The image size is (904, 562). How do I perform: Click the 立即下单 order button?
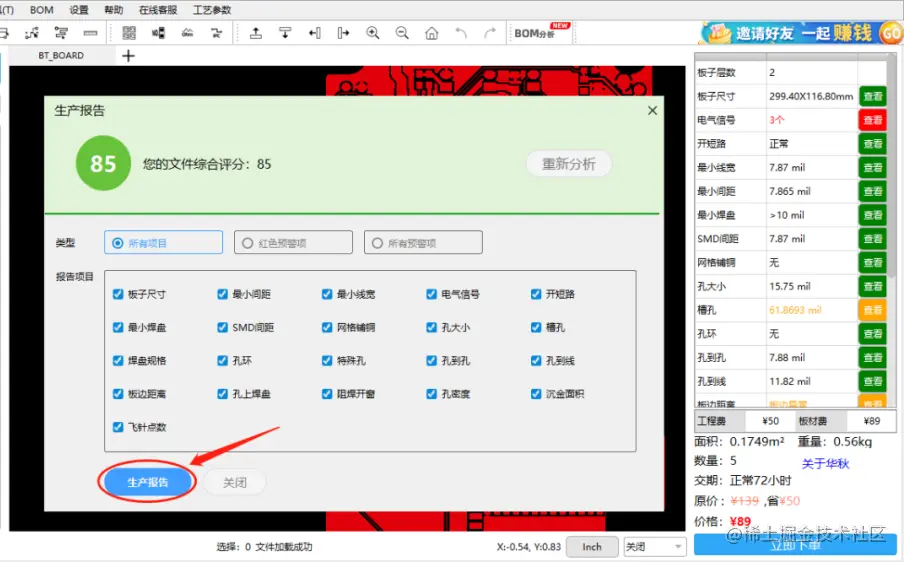tap(796, 545)
